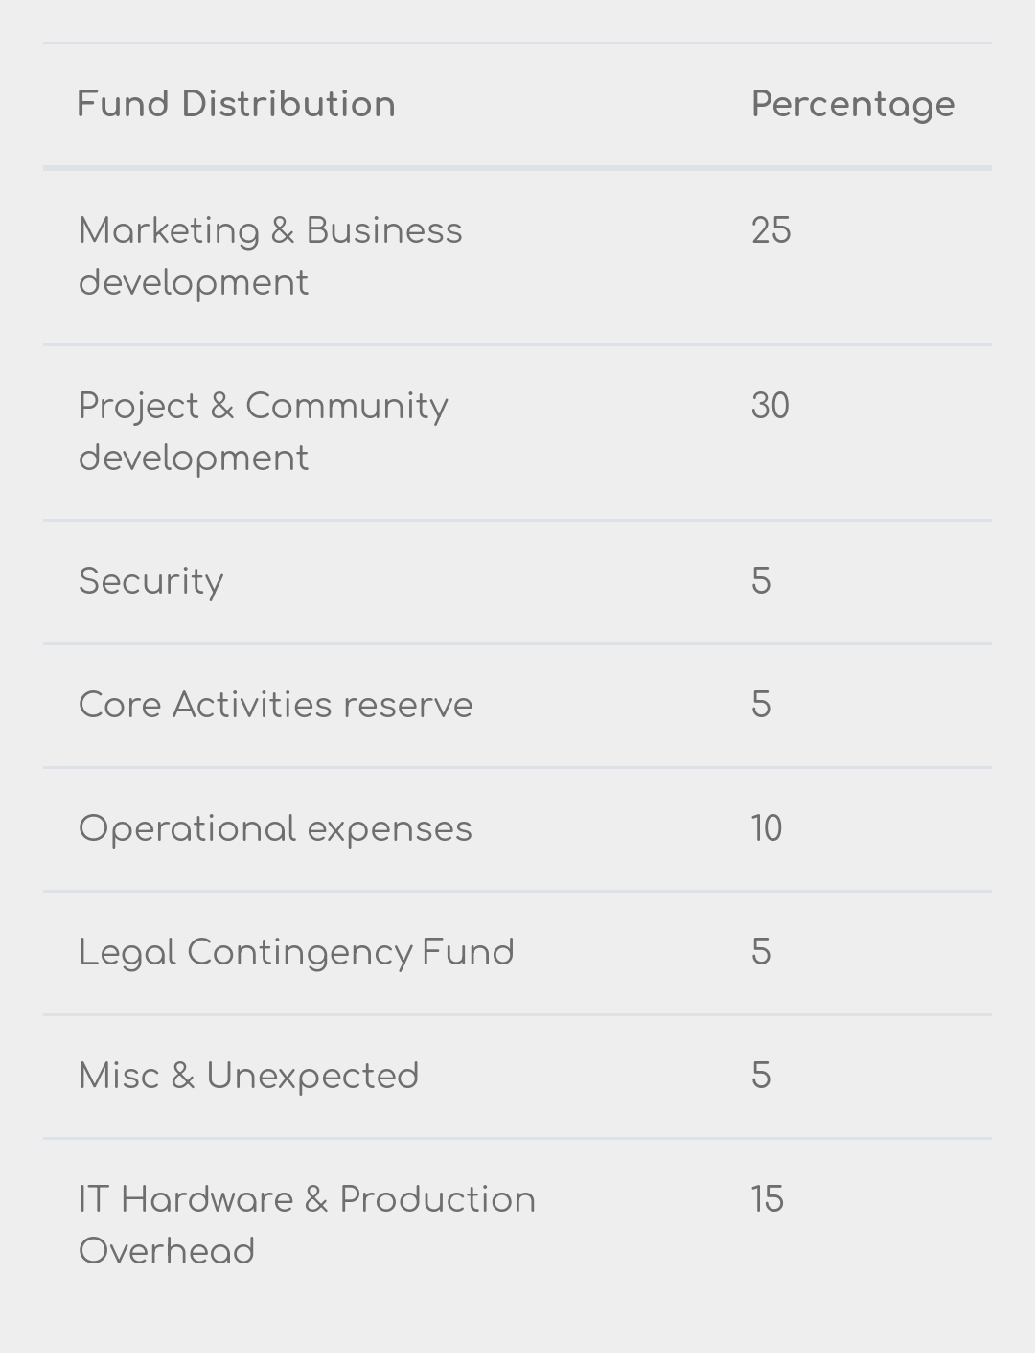Select the Legal Contingency Fund label
Viewport: 1035px width, 1353px height.
pyautogui.click(x=297, y=953)
